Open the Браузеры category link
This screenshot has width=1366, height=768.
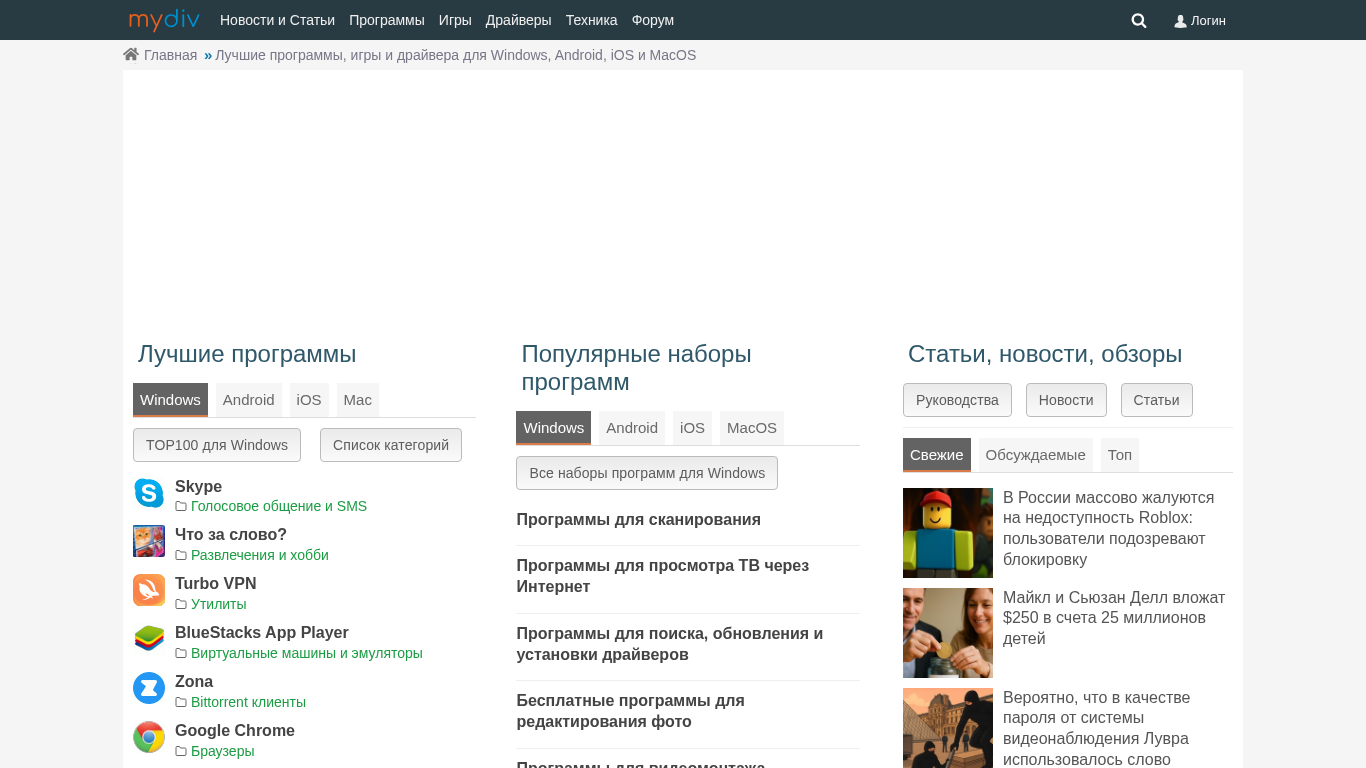pos(223,751)
